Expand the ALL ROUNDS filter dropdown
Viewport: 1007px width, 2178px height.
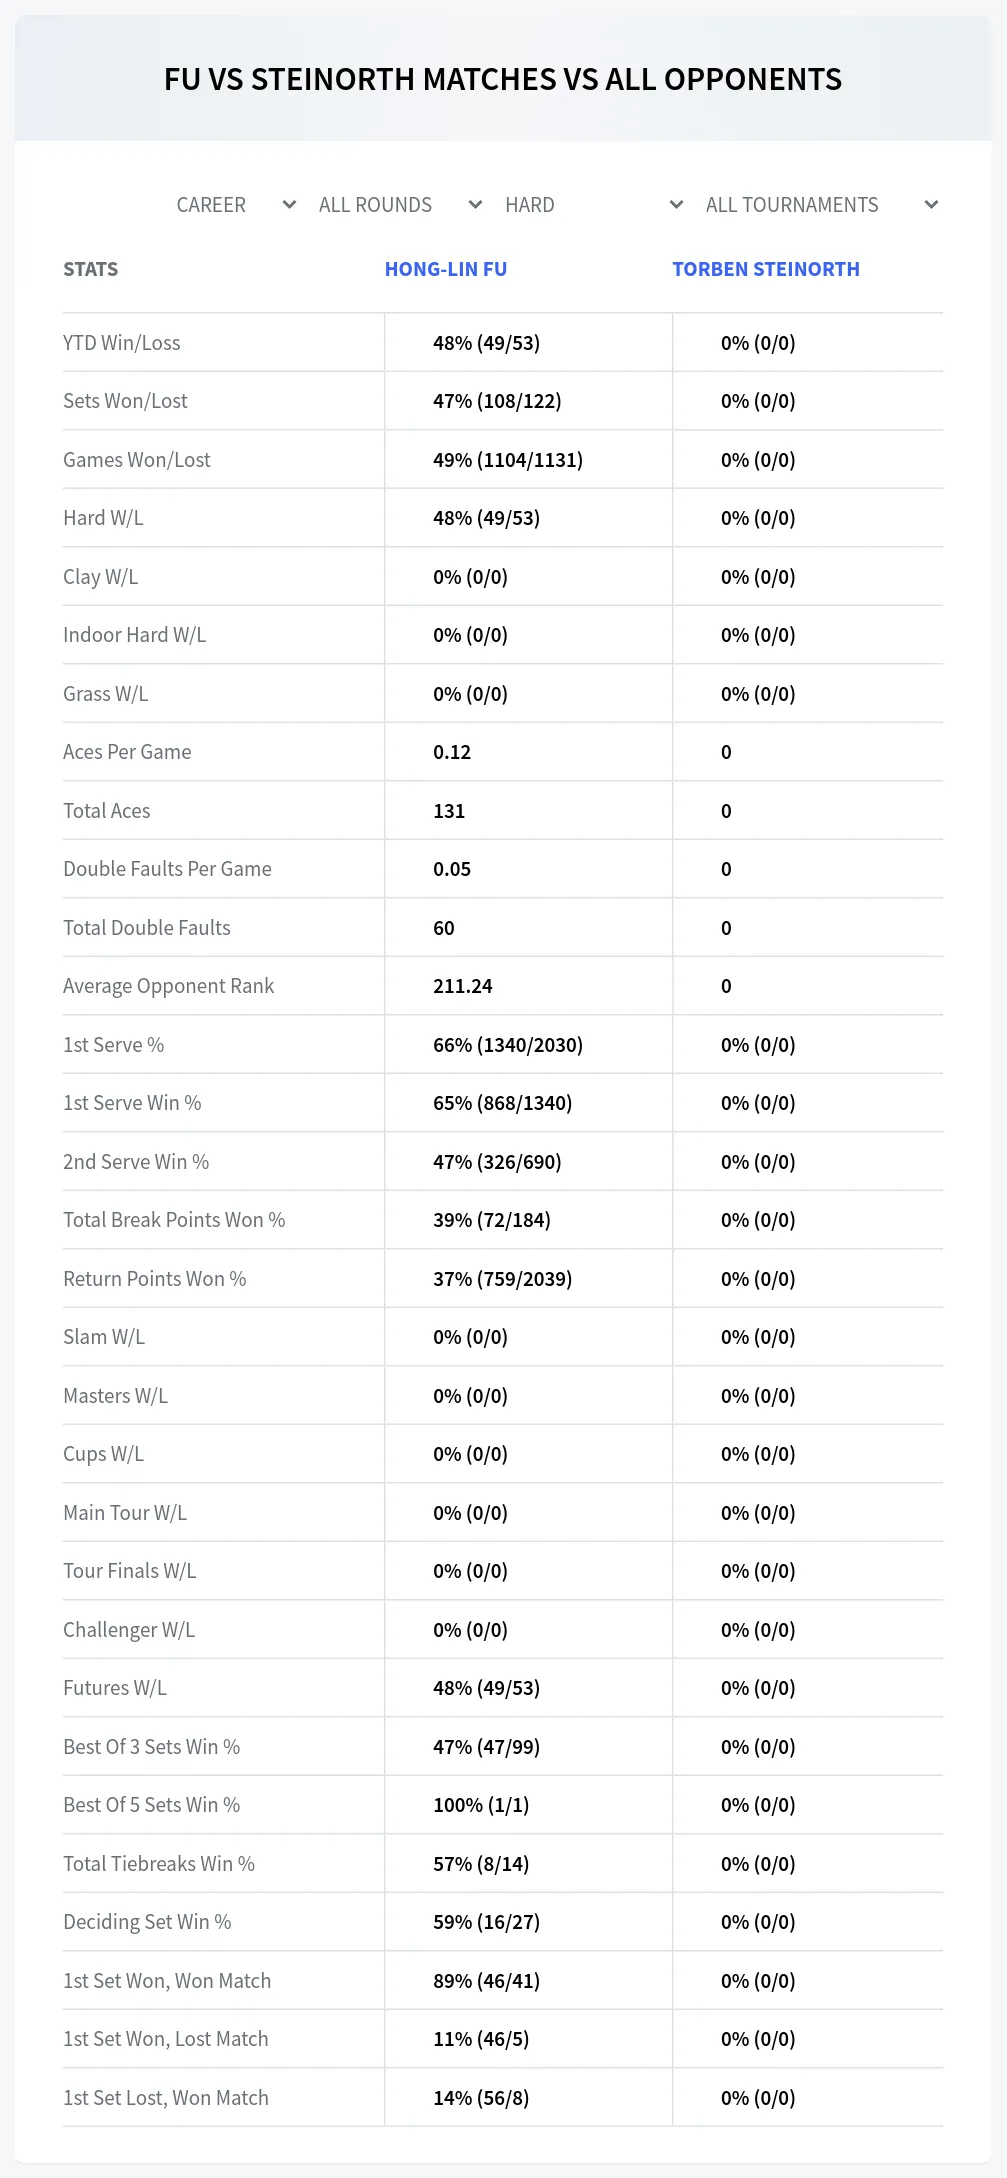pyautogui.click(x=400, y=205)
